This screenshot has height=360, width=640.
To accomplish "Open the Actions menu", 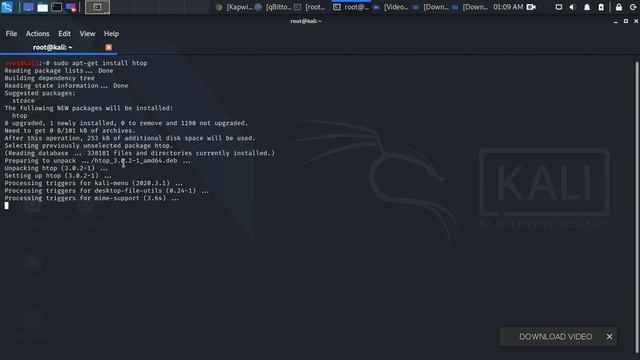I will [x=38, y=33].
